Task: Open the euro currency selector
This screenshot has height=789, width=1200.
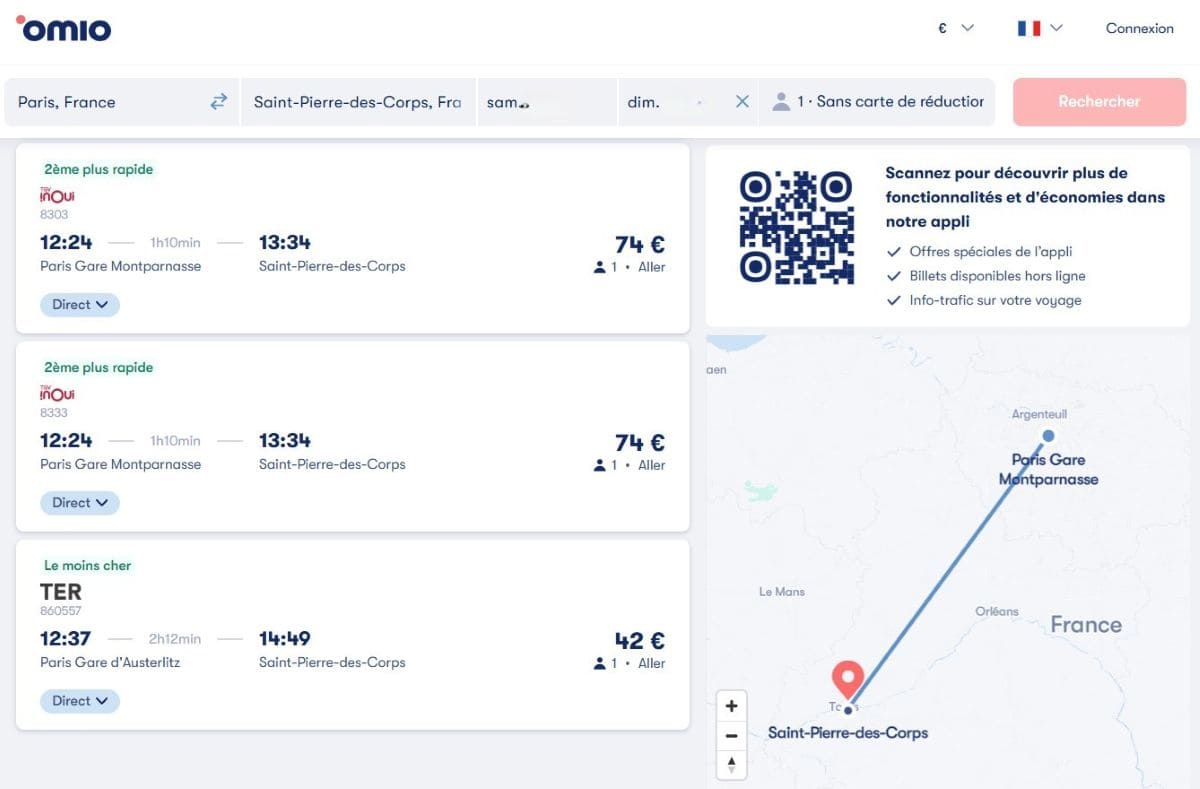Action: (x=955, y=28)
